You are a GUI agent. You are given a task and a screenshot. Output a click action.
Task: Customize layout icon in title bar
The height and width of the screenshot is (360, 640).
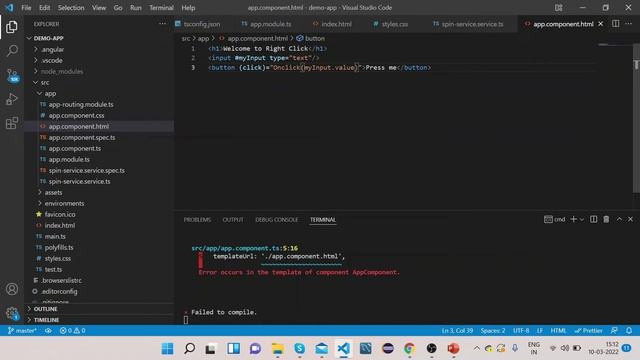coord(558,8)
